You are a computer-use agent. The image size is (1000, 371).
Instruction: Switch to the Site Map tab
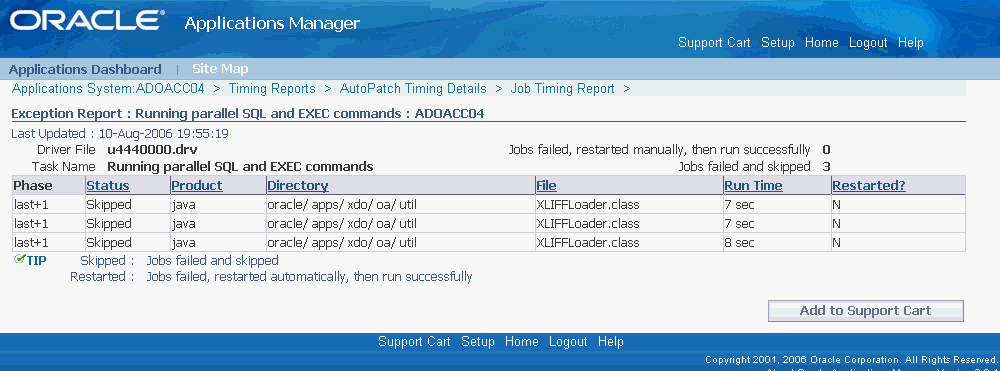click(x=220, y=69)
